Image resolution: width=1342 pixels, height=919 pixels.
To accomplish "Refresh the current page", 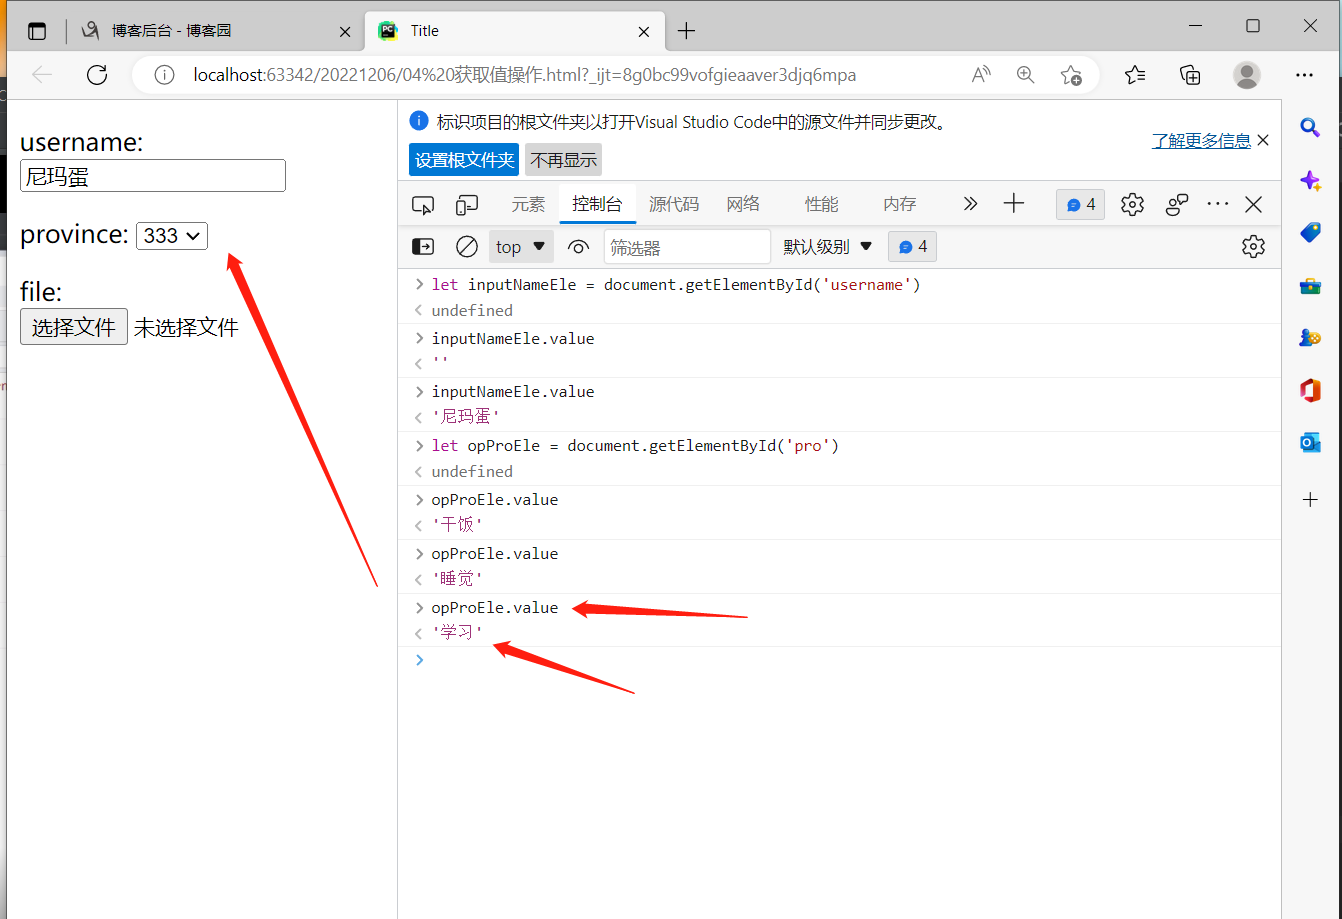I will coord(97,75).
